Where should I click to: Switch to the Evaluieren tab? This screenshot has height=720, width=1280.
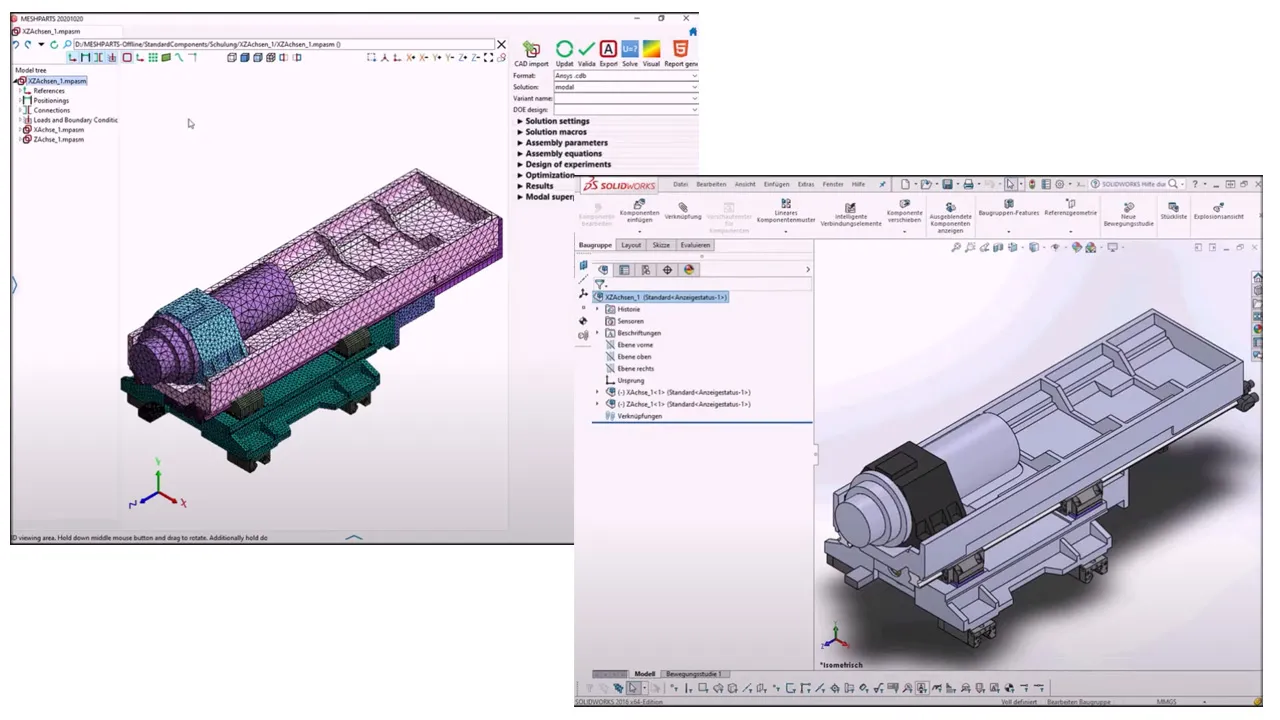click(x=695, y=245)
